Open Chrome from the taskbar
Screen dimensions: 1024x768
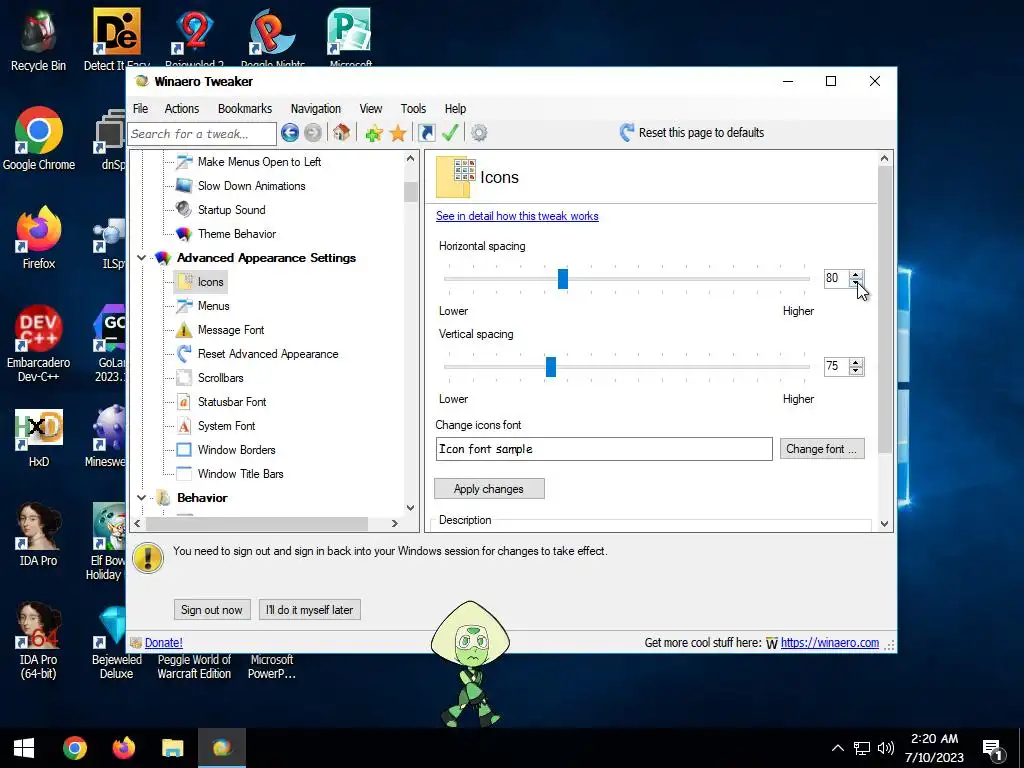click(x=74, y=748)
